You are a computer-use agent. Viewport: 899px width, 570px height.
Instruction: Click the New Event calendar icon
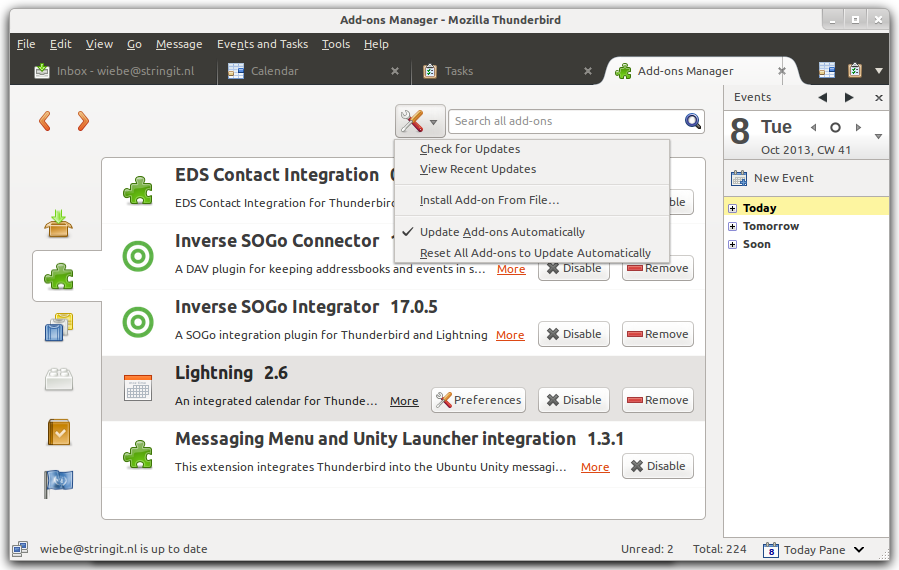pos(739,178)
